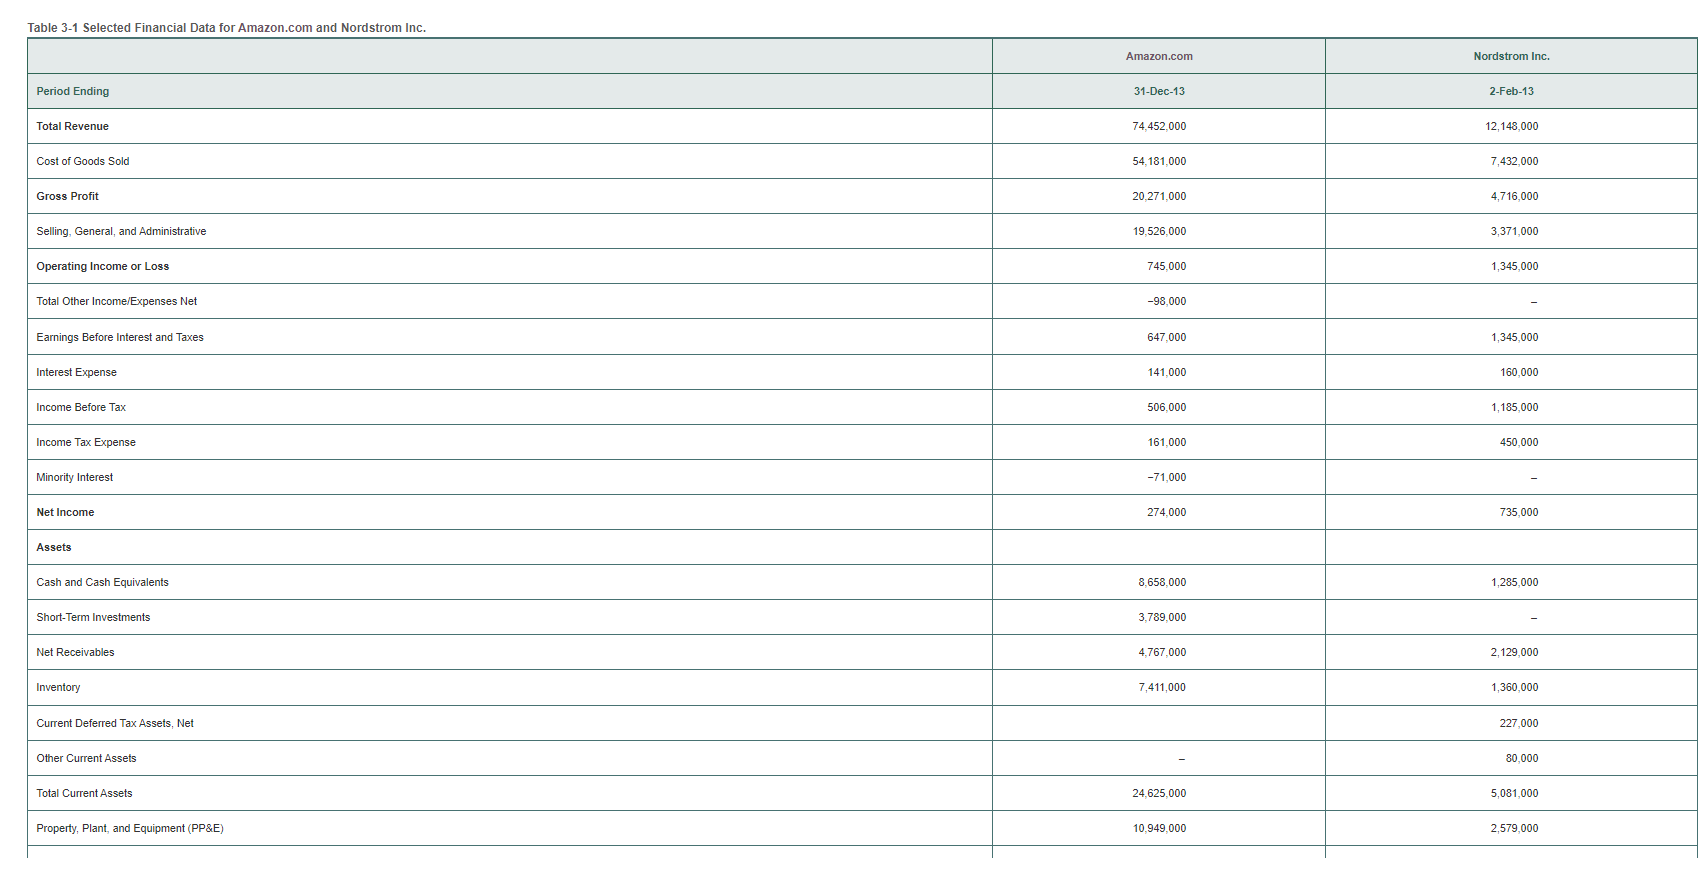Screen dimensions: 1707x871
Task: Click Nordstrom income before tax 1,185,000
Action: point(1515,407)
